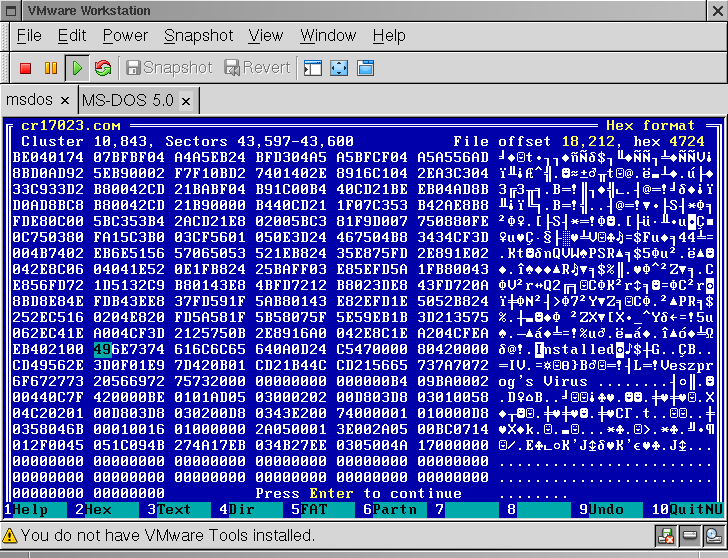The image size is (728, 558).
Task: Click the VMware Tools warning triangle icon
Action: [x=9, y=536]
